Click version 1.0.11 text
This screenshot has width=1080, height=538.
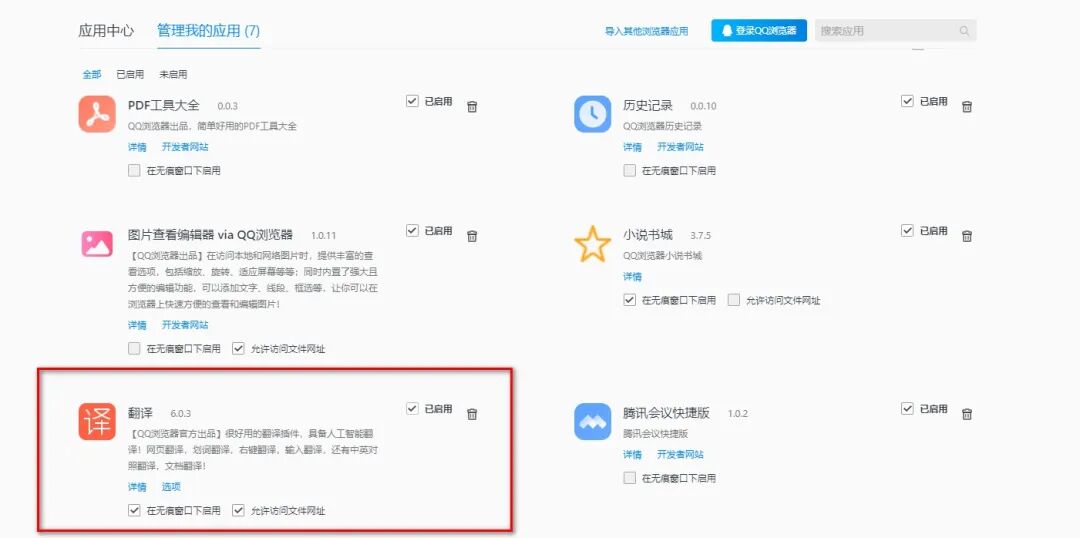(x=323, y=236)
